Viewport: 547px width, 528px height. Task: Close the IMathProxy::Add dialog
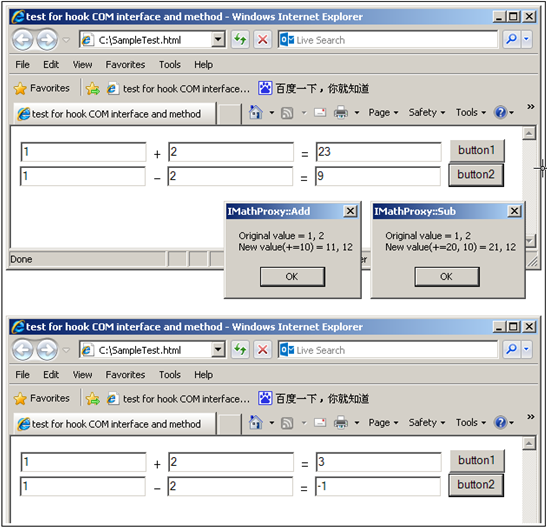pos(350,211)
